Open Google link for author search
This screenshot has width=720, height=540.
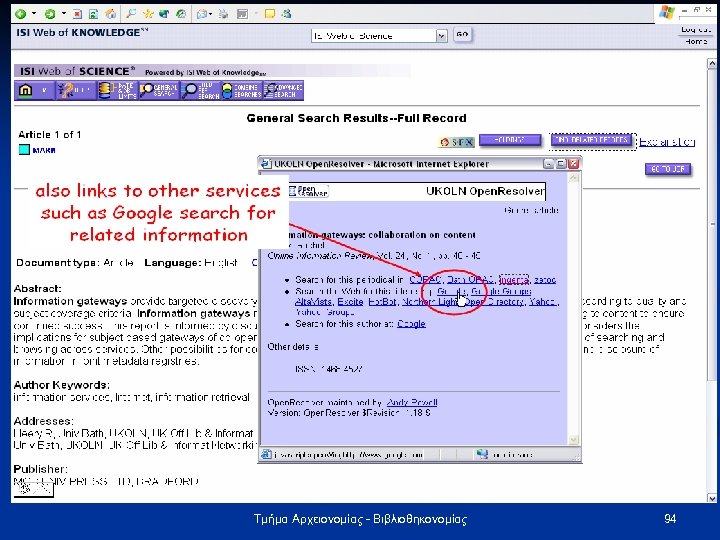[411, 324]
